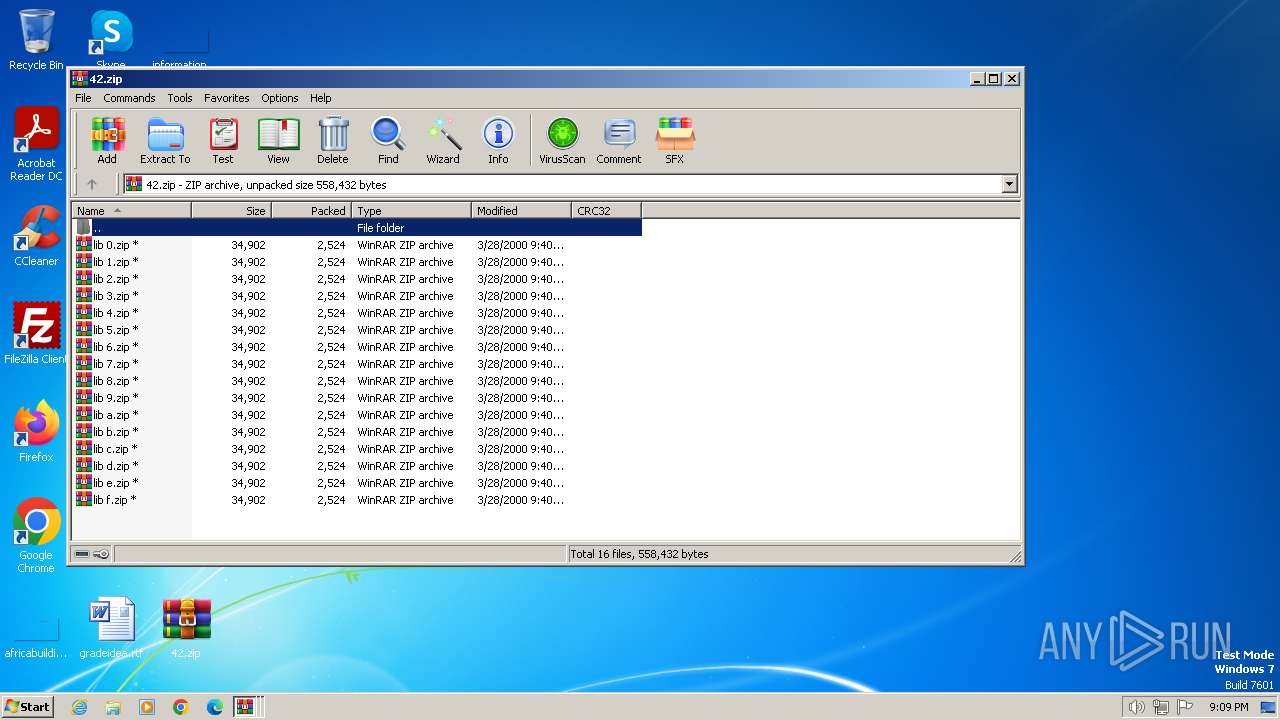The image size is (1280, 720).
Task: Select lib 9.zip in the list
Action: [357, 398]
